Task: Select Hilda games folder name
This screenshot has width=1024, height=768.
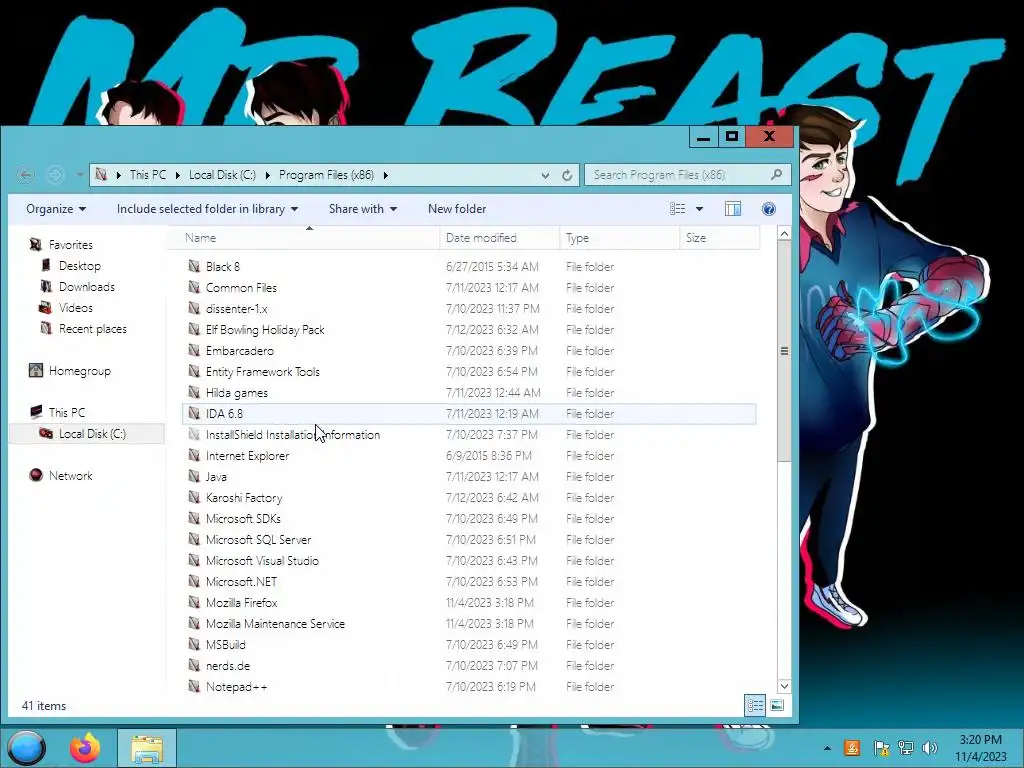Action: point(236,392)
